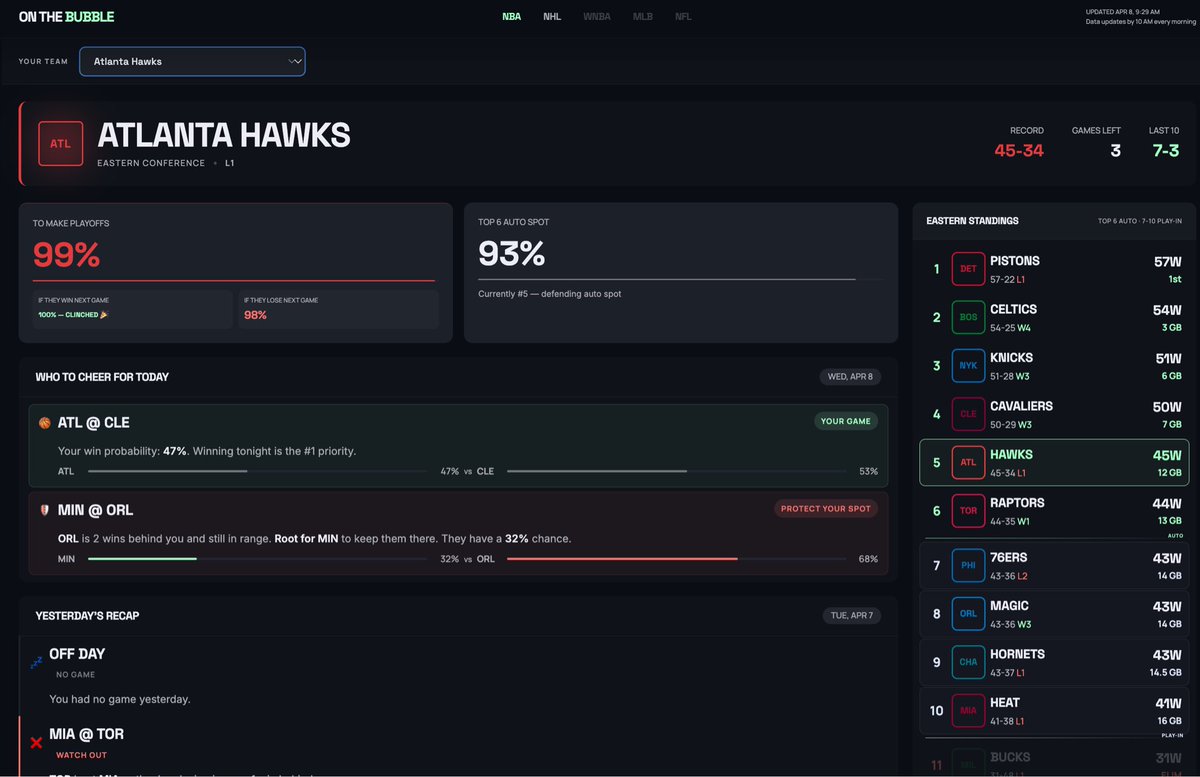Click the ORL badge in standings
Screen dimensions: 1200x777
pos(968,614)
